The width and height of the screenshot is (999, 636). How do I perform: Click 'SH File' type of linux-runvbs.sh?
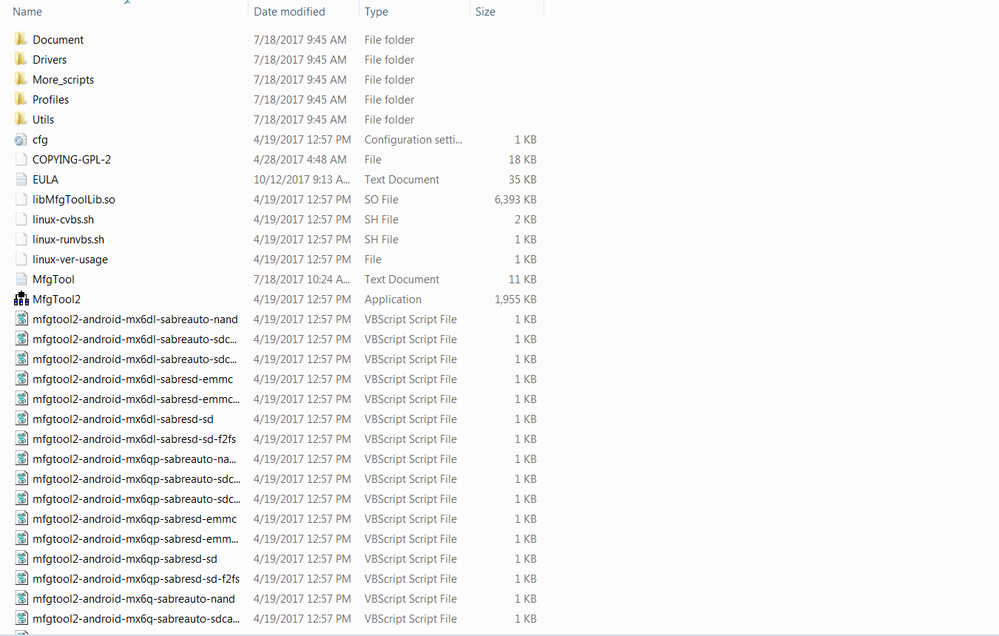click(x=381, y=239)
